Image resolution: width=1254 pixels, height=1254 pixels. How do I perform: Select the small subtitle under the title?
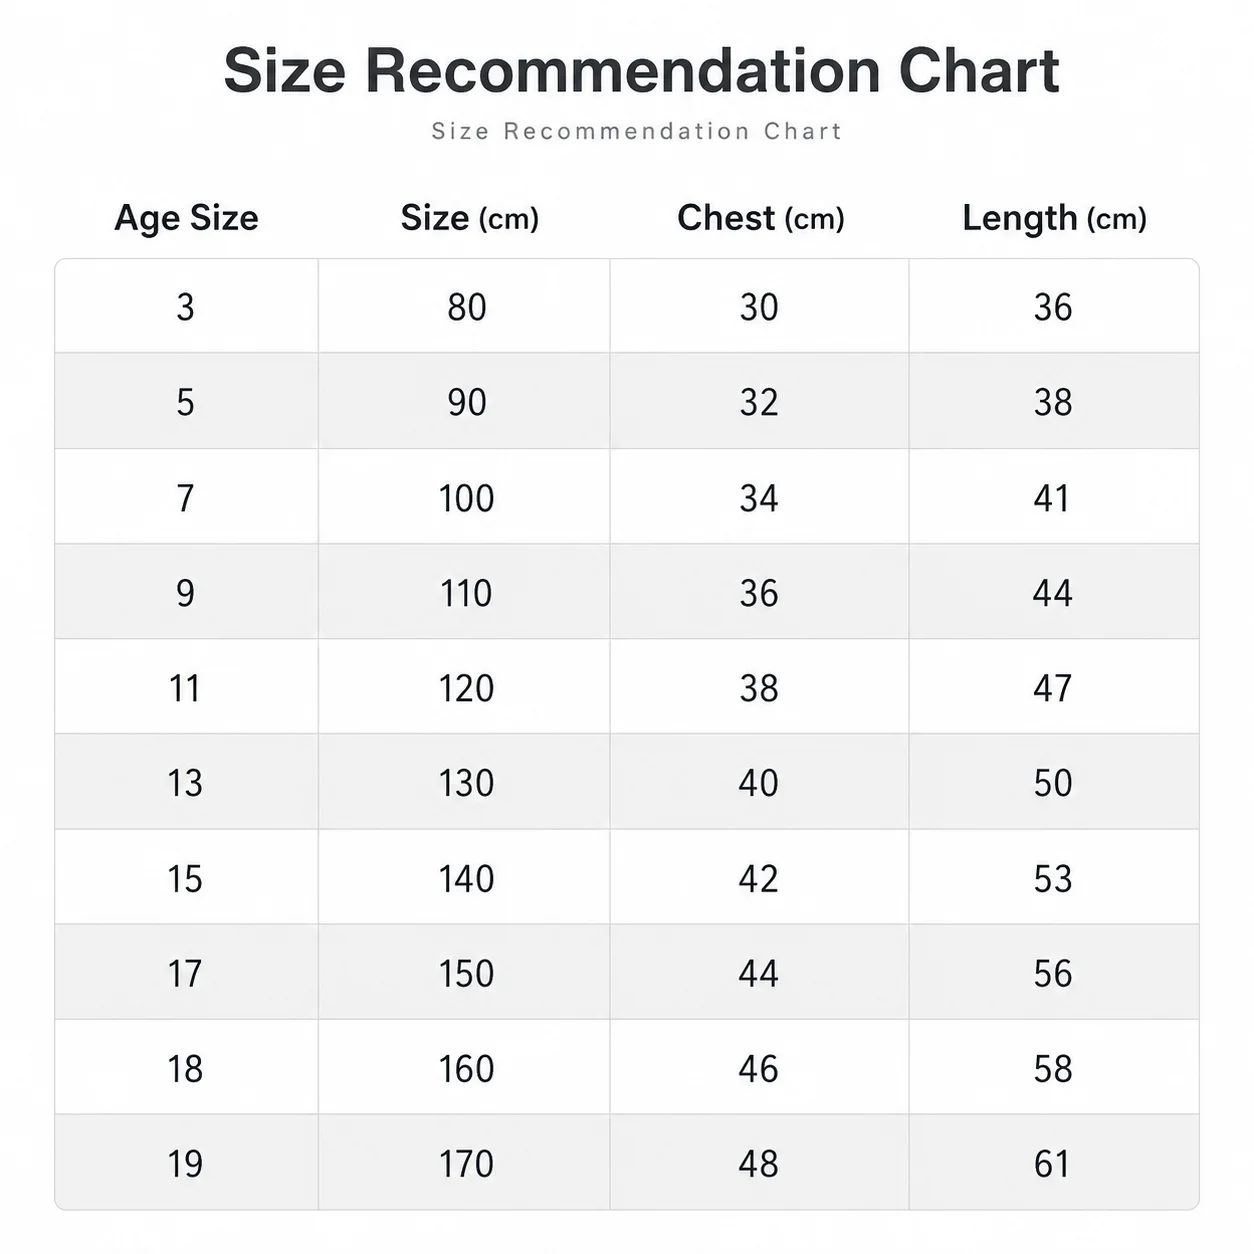(637, 131)
